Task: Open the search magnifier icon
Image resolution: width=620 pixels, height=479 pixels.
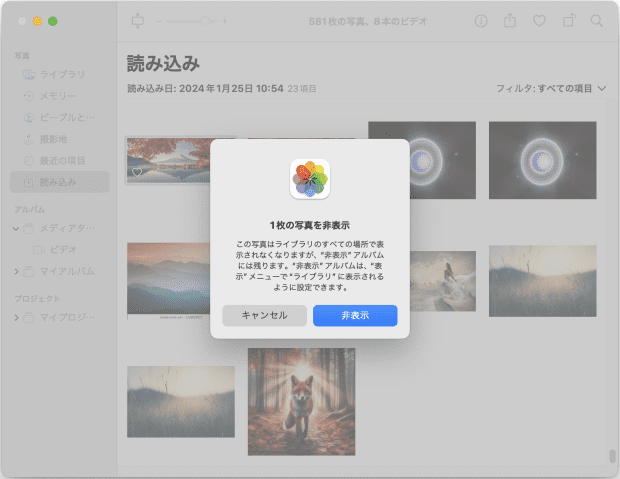Action: tap(597, 21)
